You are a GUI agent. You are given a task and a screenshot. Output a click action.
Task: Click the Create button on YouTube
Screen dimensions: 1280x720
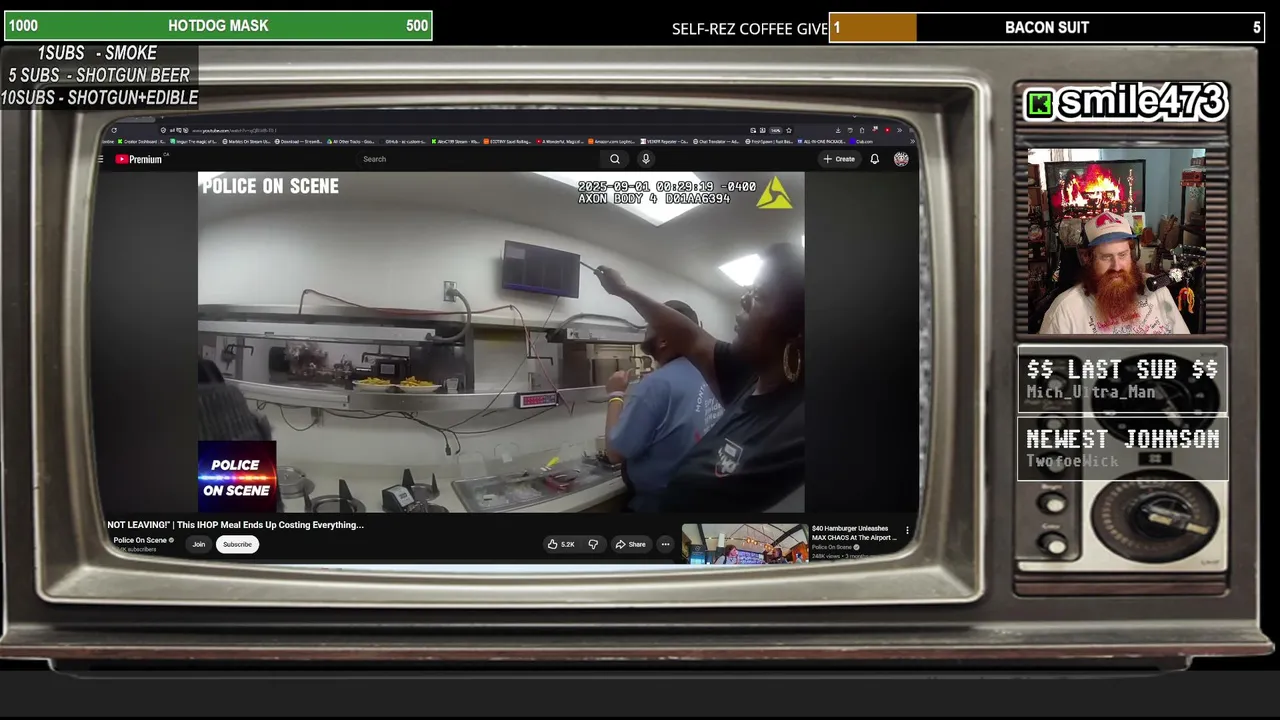(839, 159)
